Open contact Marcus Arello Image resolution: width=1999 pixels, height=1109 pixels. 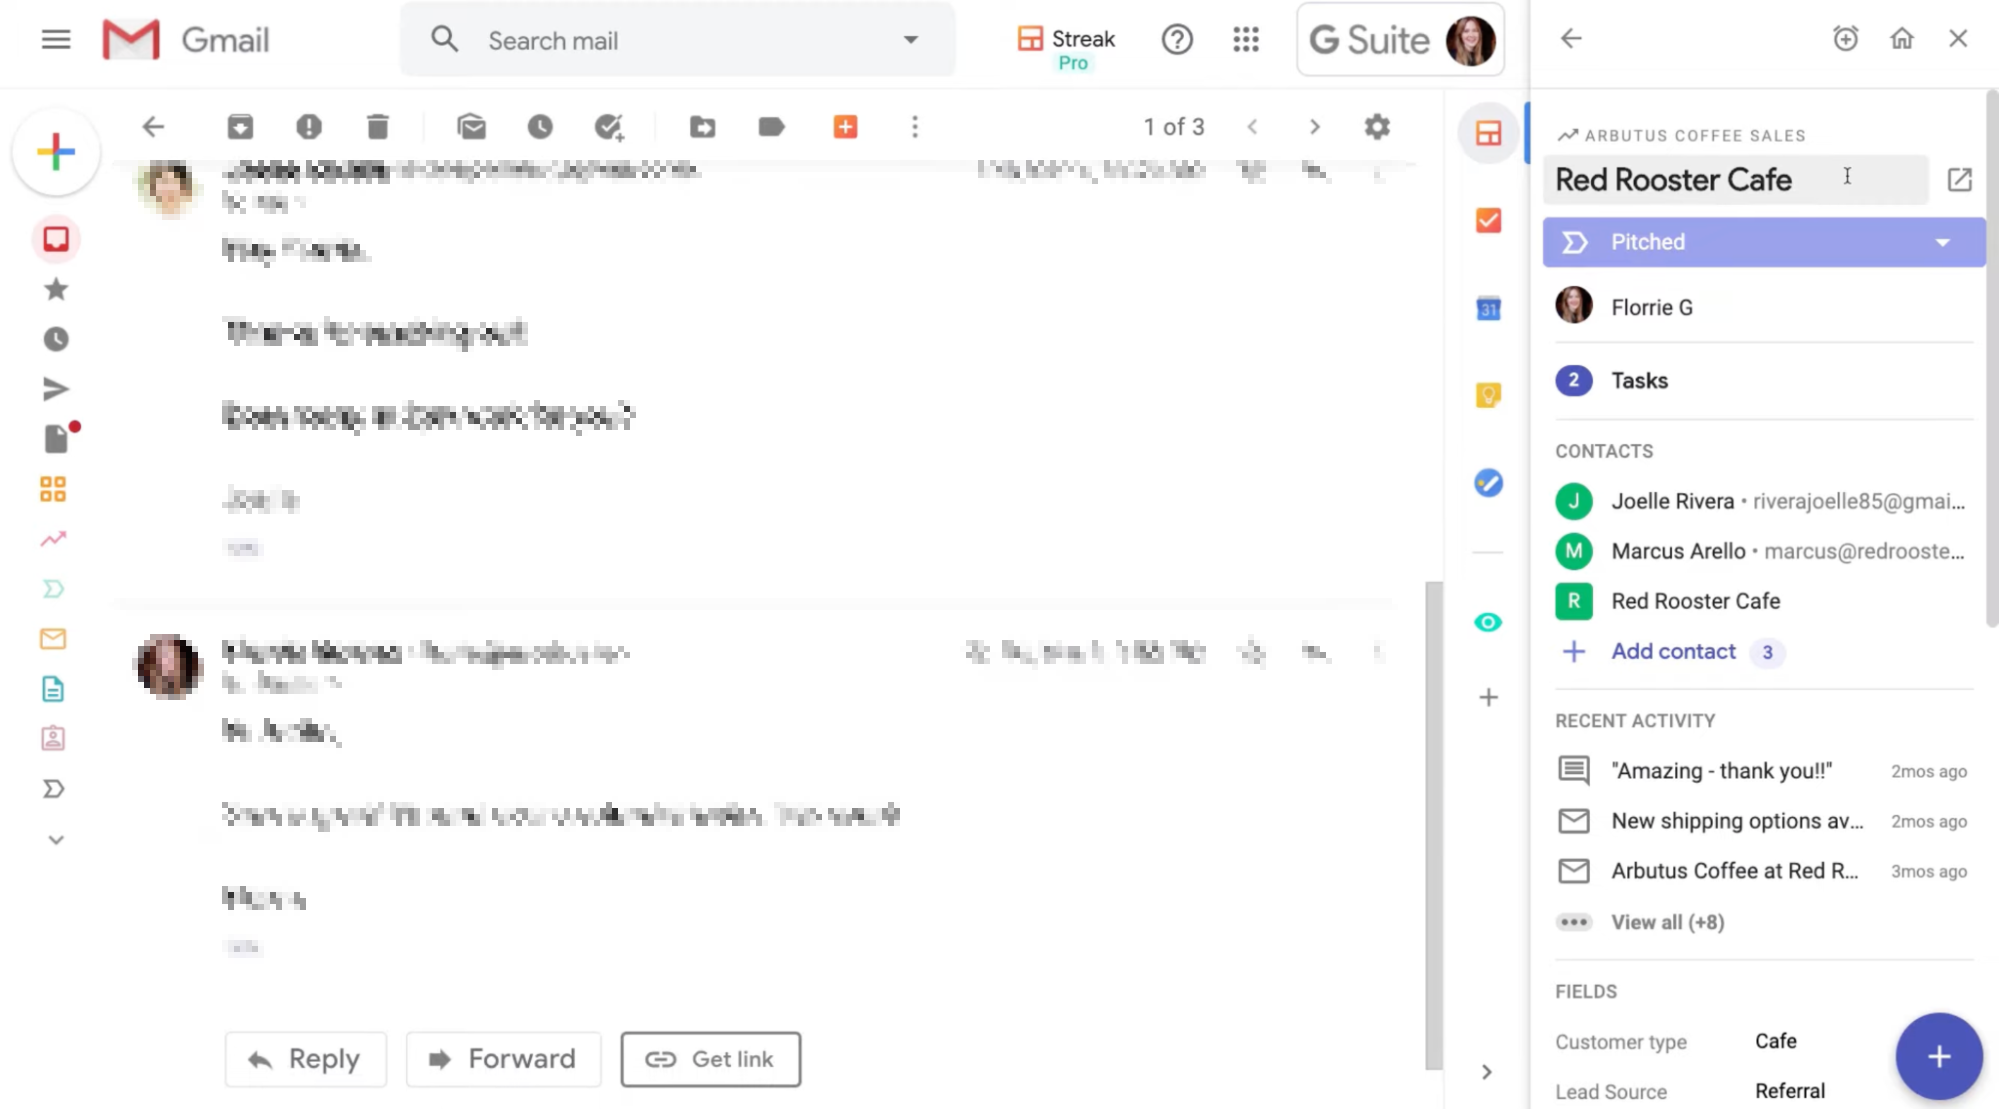pos(1760,551)
